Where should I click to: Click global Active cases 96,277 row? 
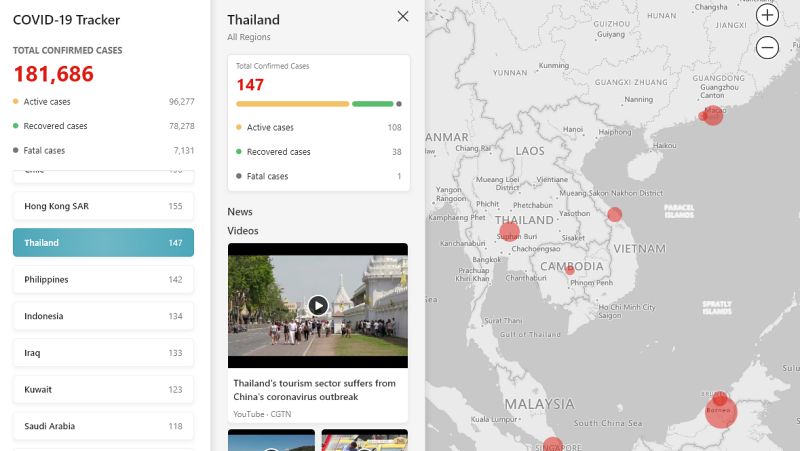[104, 102]
